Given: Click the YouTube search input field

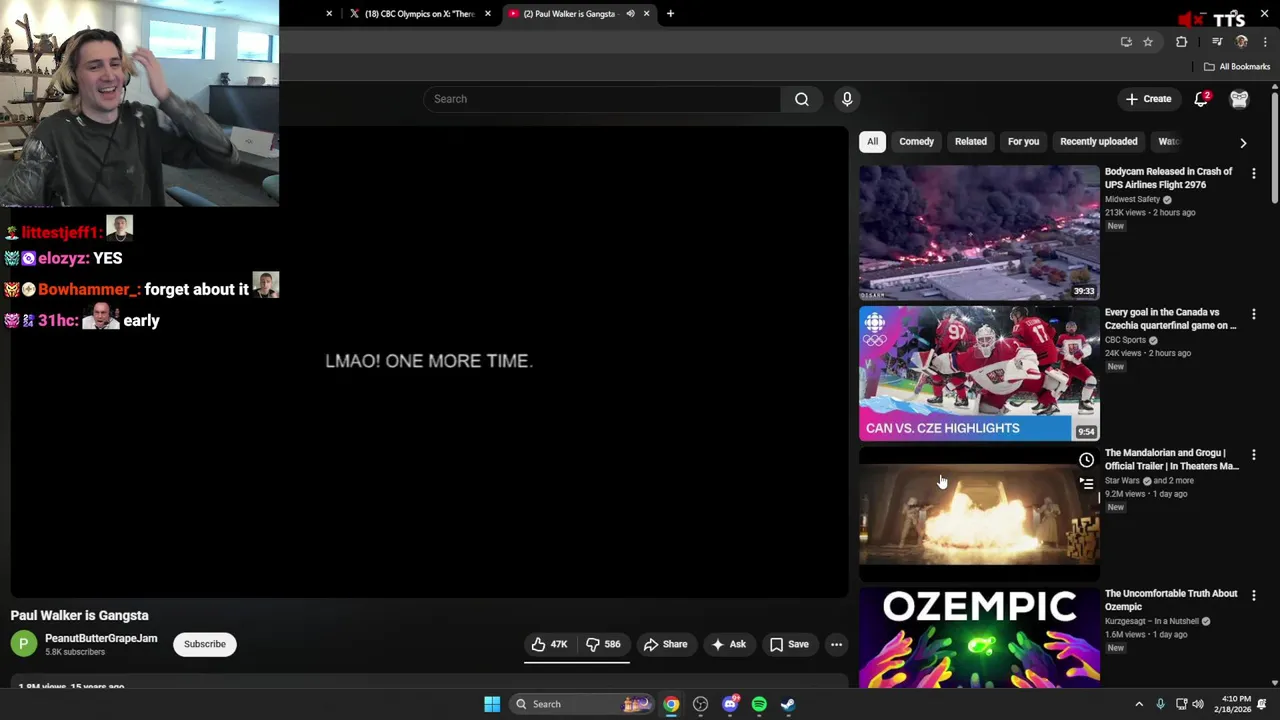Looking at the screenshot, I should pyautogui.click(x=602, y=99).
